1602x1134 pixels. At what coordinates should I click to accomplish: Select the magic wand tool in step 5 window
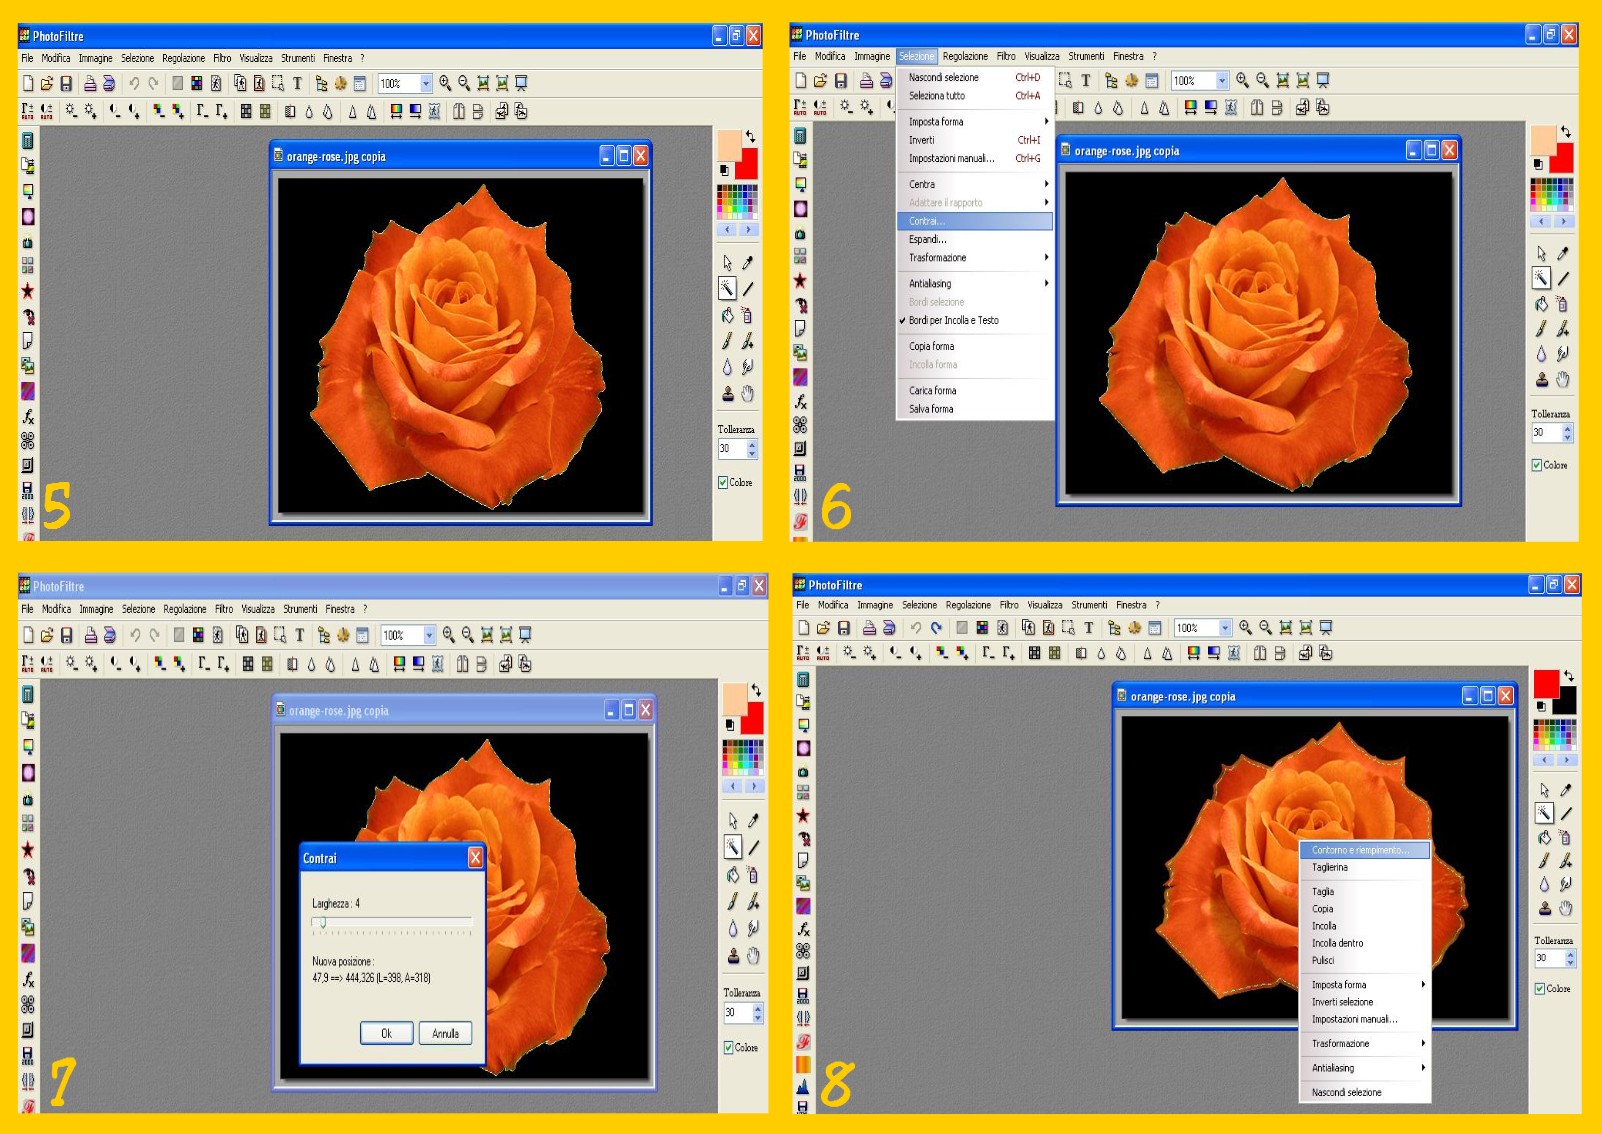727,289
